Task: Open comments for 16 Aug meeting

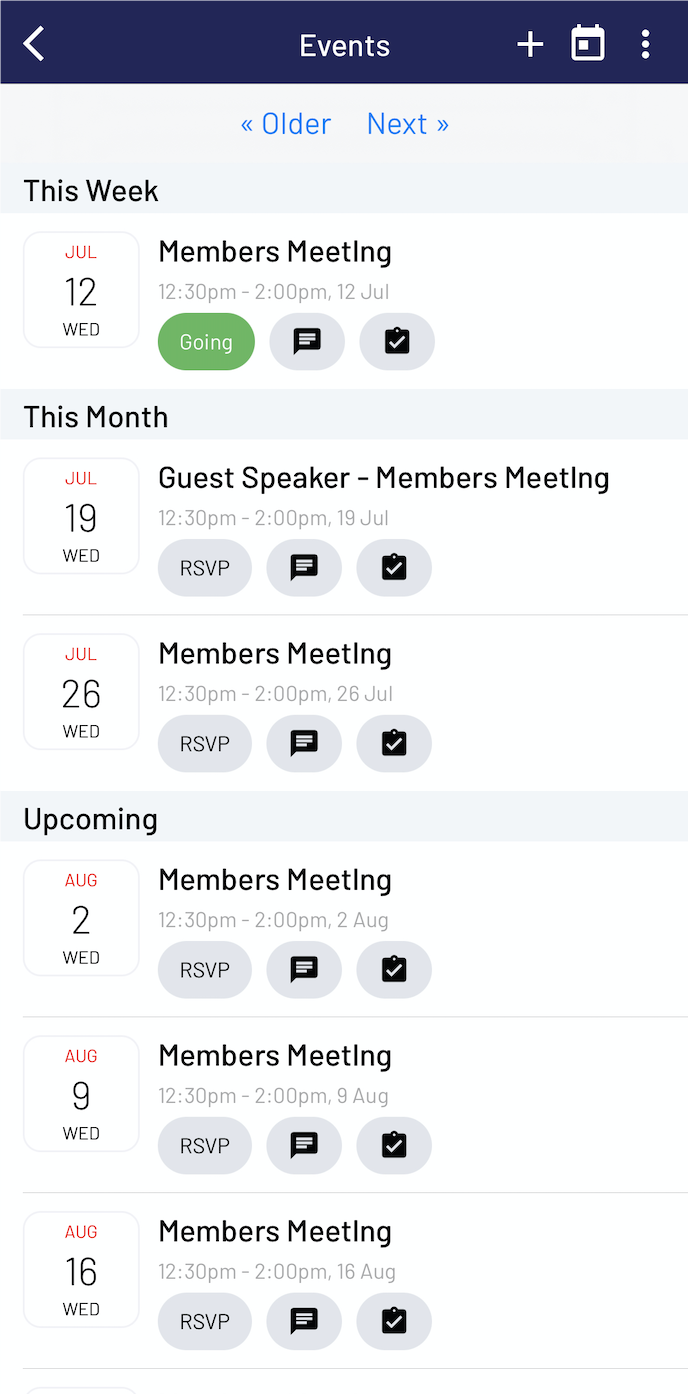Action: click(x=304, y=1321)
